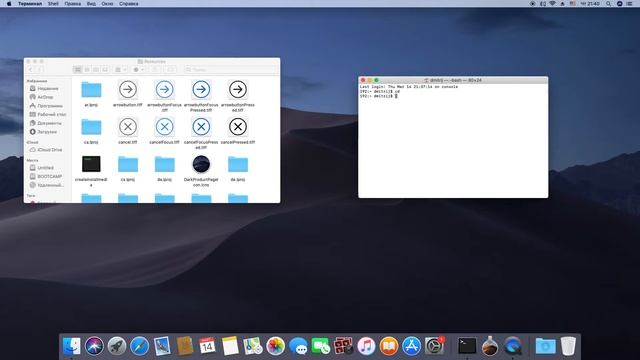
Task: Open Notes from the Dock
Action: pyautogui.click(x=230, y=346)
